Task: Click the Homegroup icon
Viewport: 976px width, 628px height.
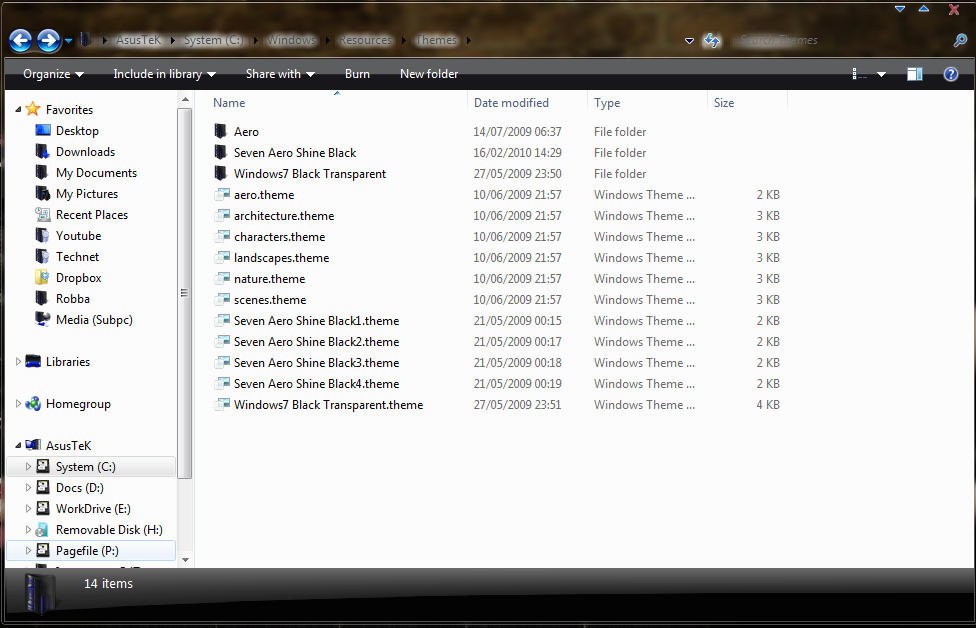Action: (x=33, y=403)
